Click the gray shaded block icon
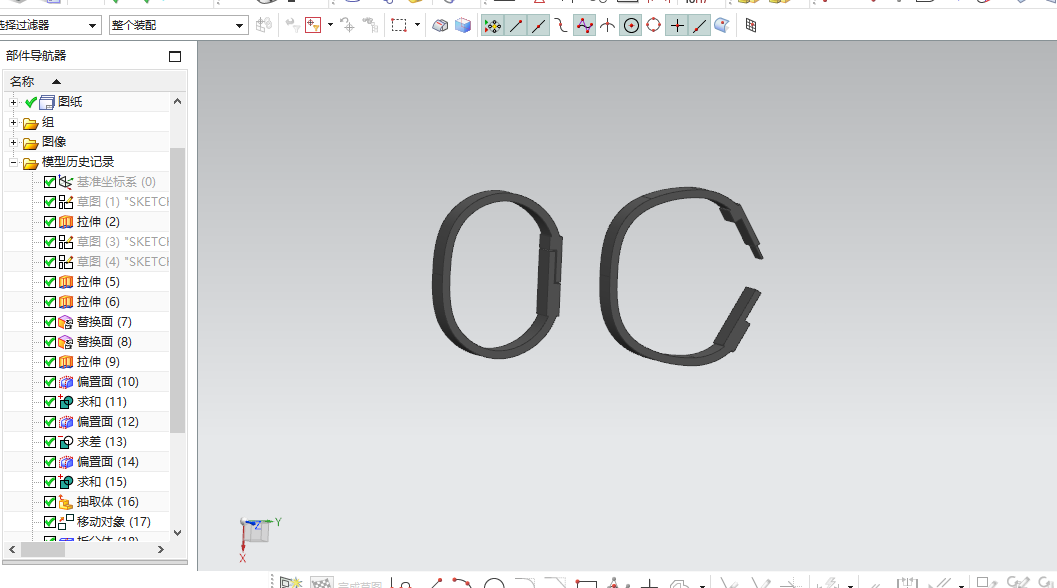 pos(440,26)
